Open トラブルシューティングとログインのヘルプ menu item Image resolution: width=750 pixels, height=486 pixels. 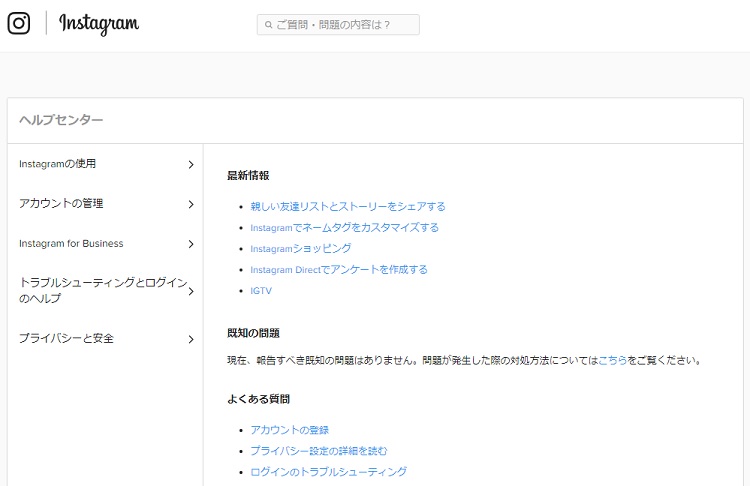105,290
